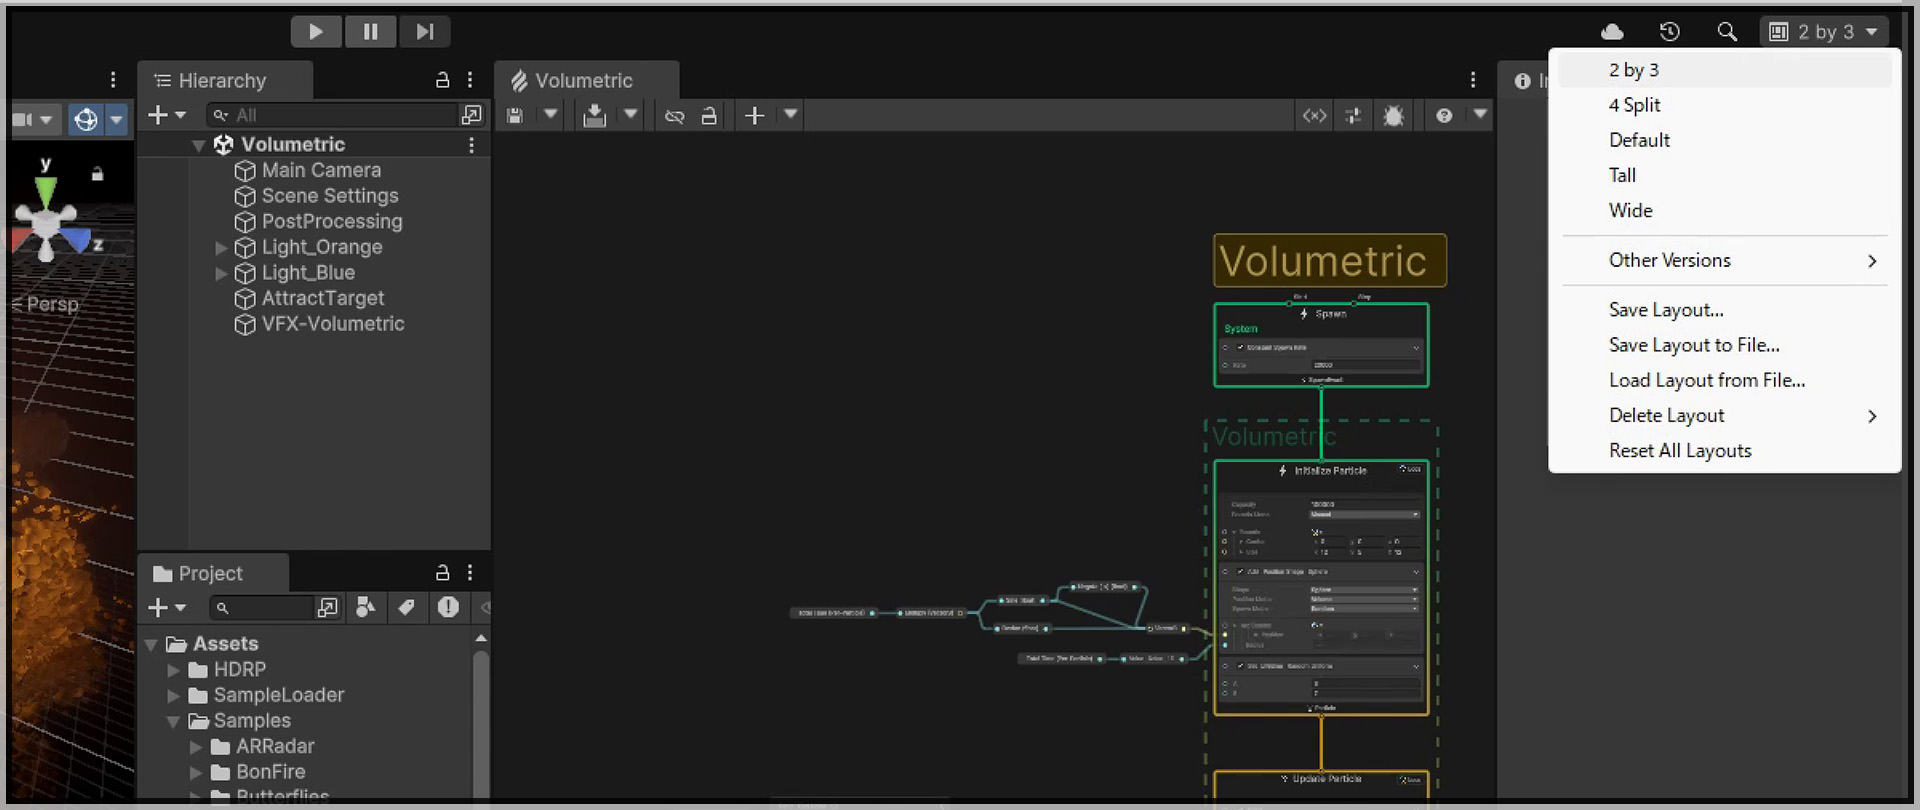Toggle the Project panel lock
Image resolution: width=1920 pixels, height=810 pixels.
click(x=442, y=573)
